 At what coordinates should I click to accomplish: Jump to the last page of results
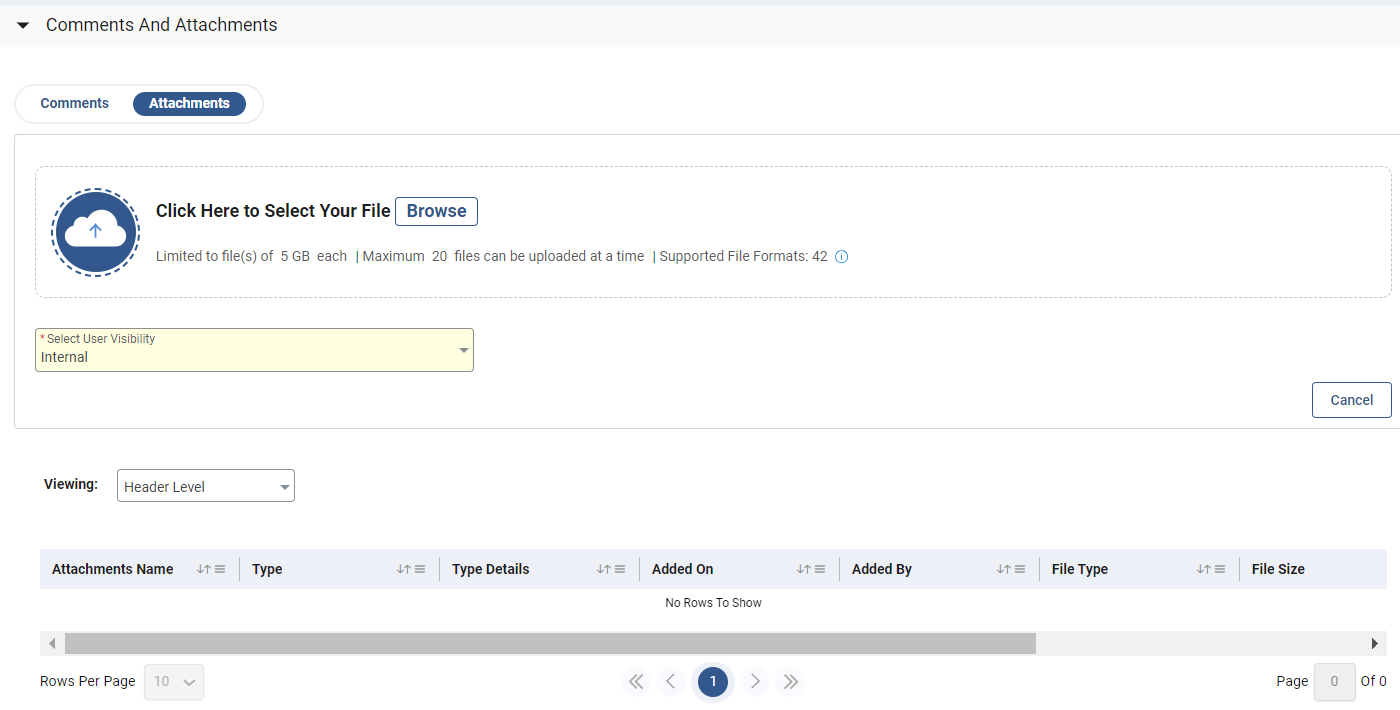pos(791,682)
